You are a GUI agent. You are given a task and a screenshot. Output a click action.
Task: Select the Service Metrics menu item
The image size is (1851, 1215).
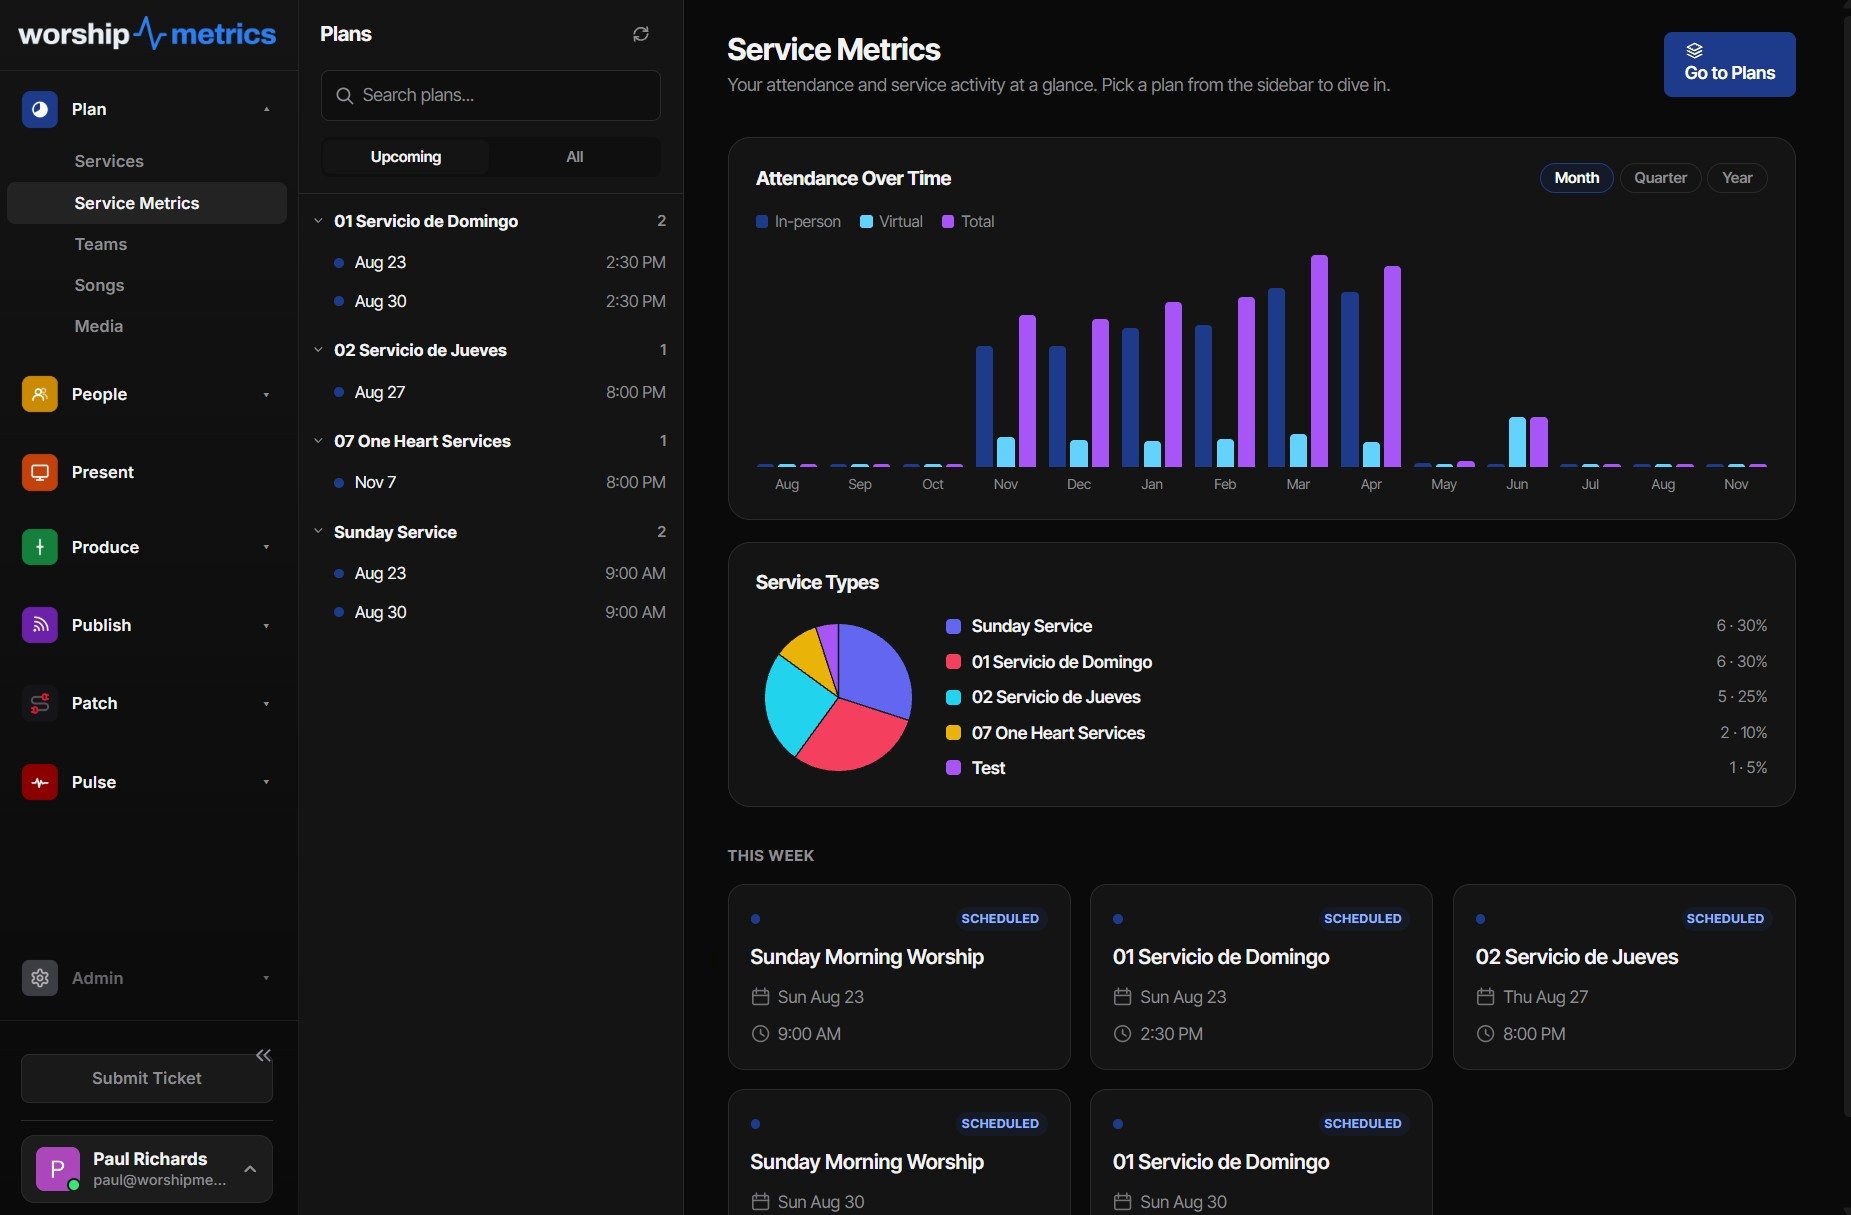[147, 203]
